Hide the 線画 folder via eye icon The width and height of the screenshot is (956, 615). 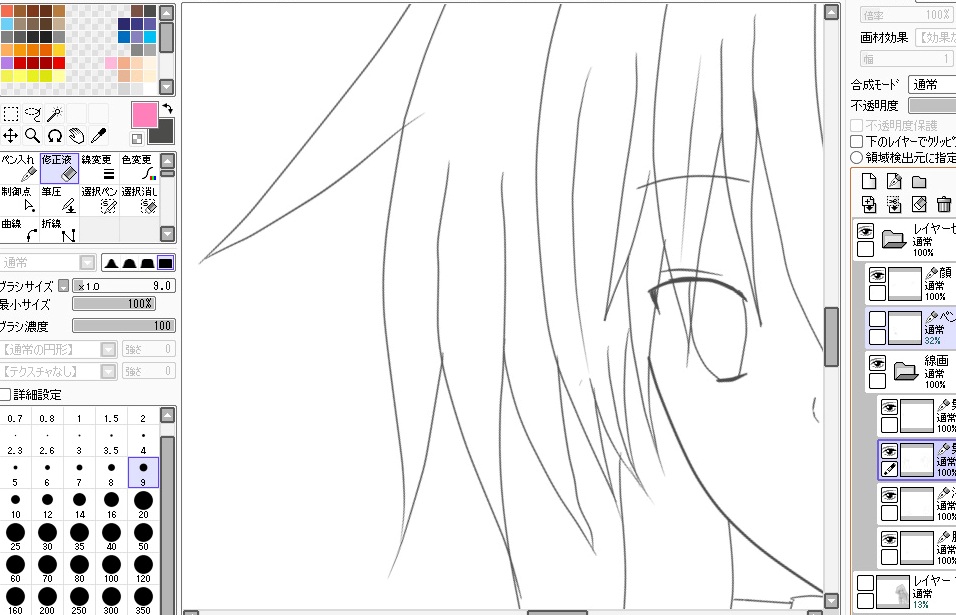877,363
